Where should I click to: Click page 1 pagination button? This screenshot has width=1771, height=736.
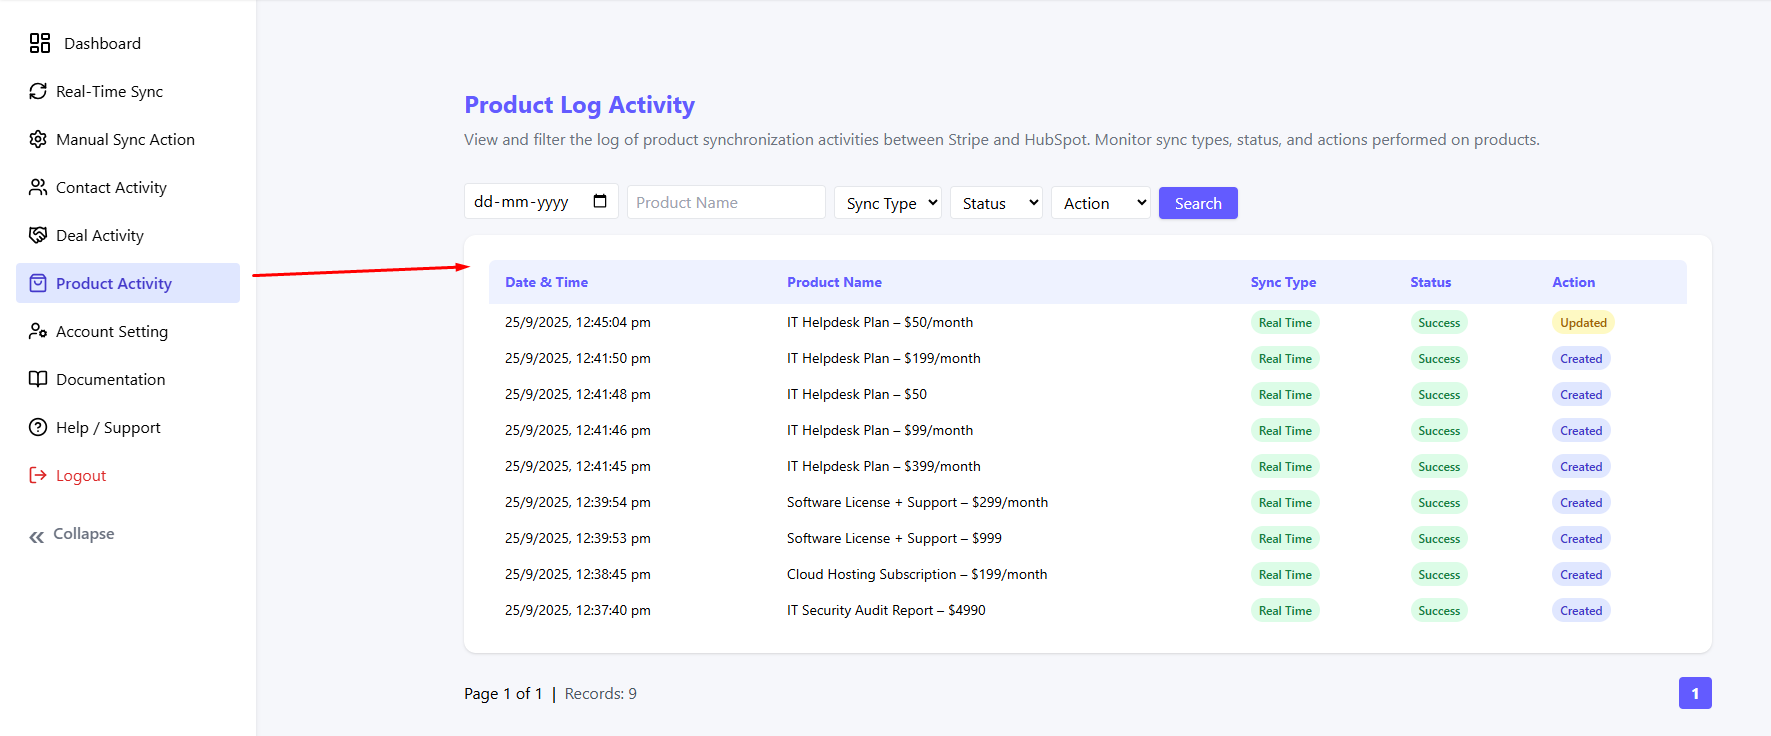(x=1695, y=693)
